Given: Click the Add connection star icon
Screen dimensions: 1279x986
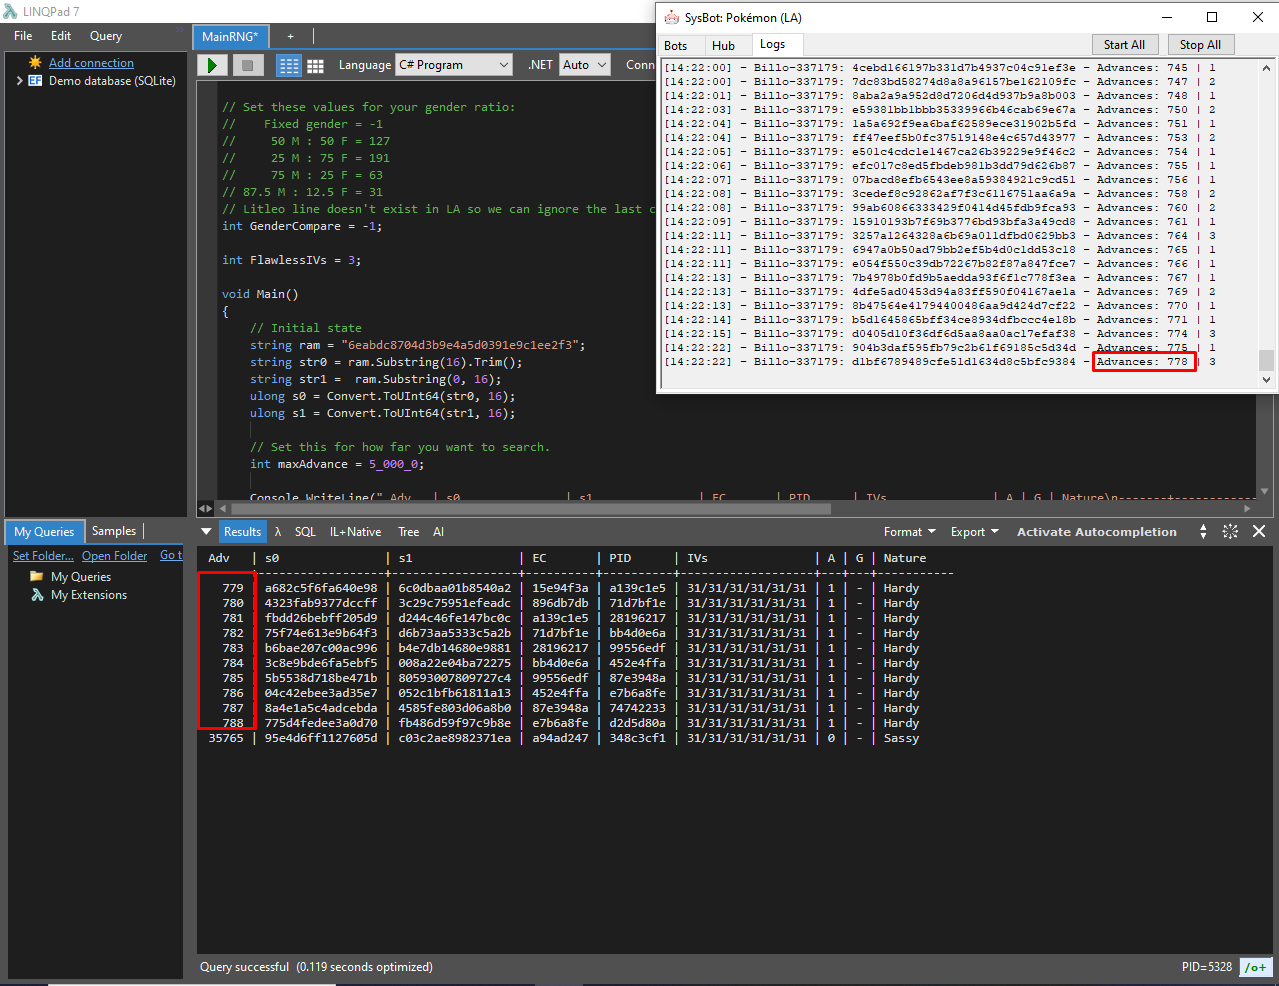Looking at the screenshot, I should [35, 62].
